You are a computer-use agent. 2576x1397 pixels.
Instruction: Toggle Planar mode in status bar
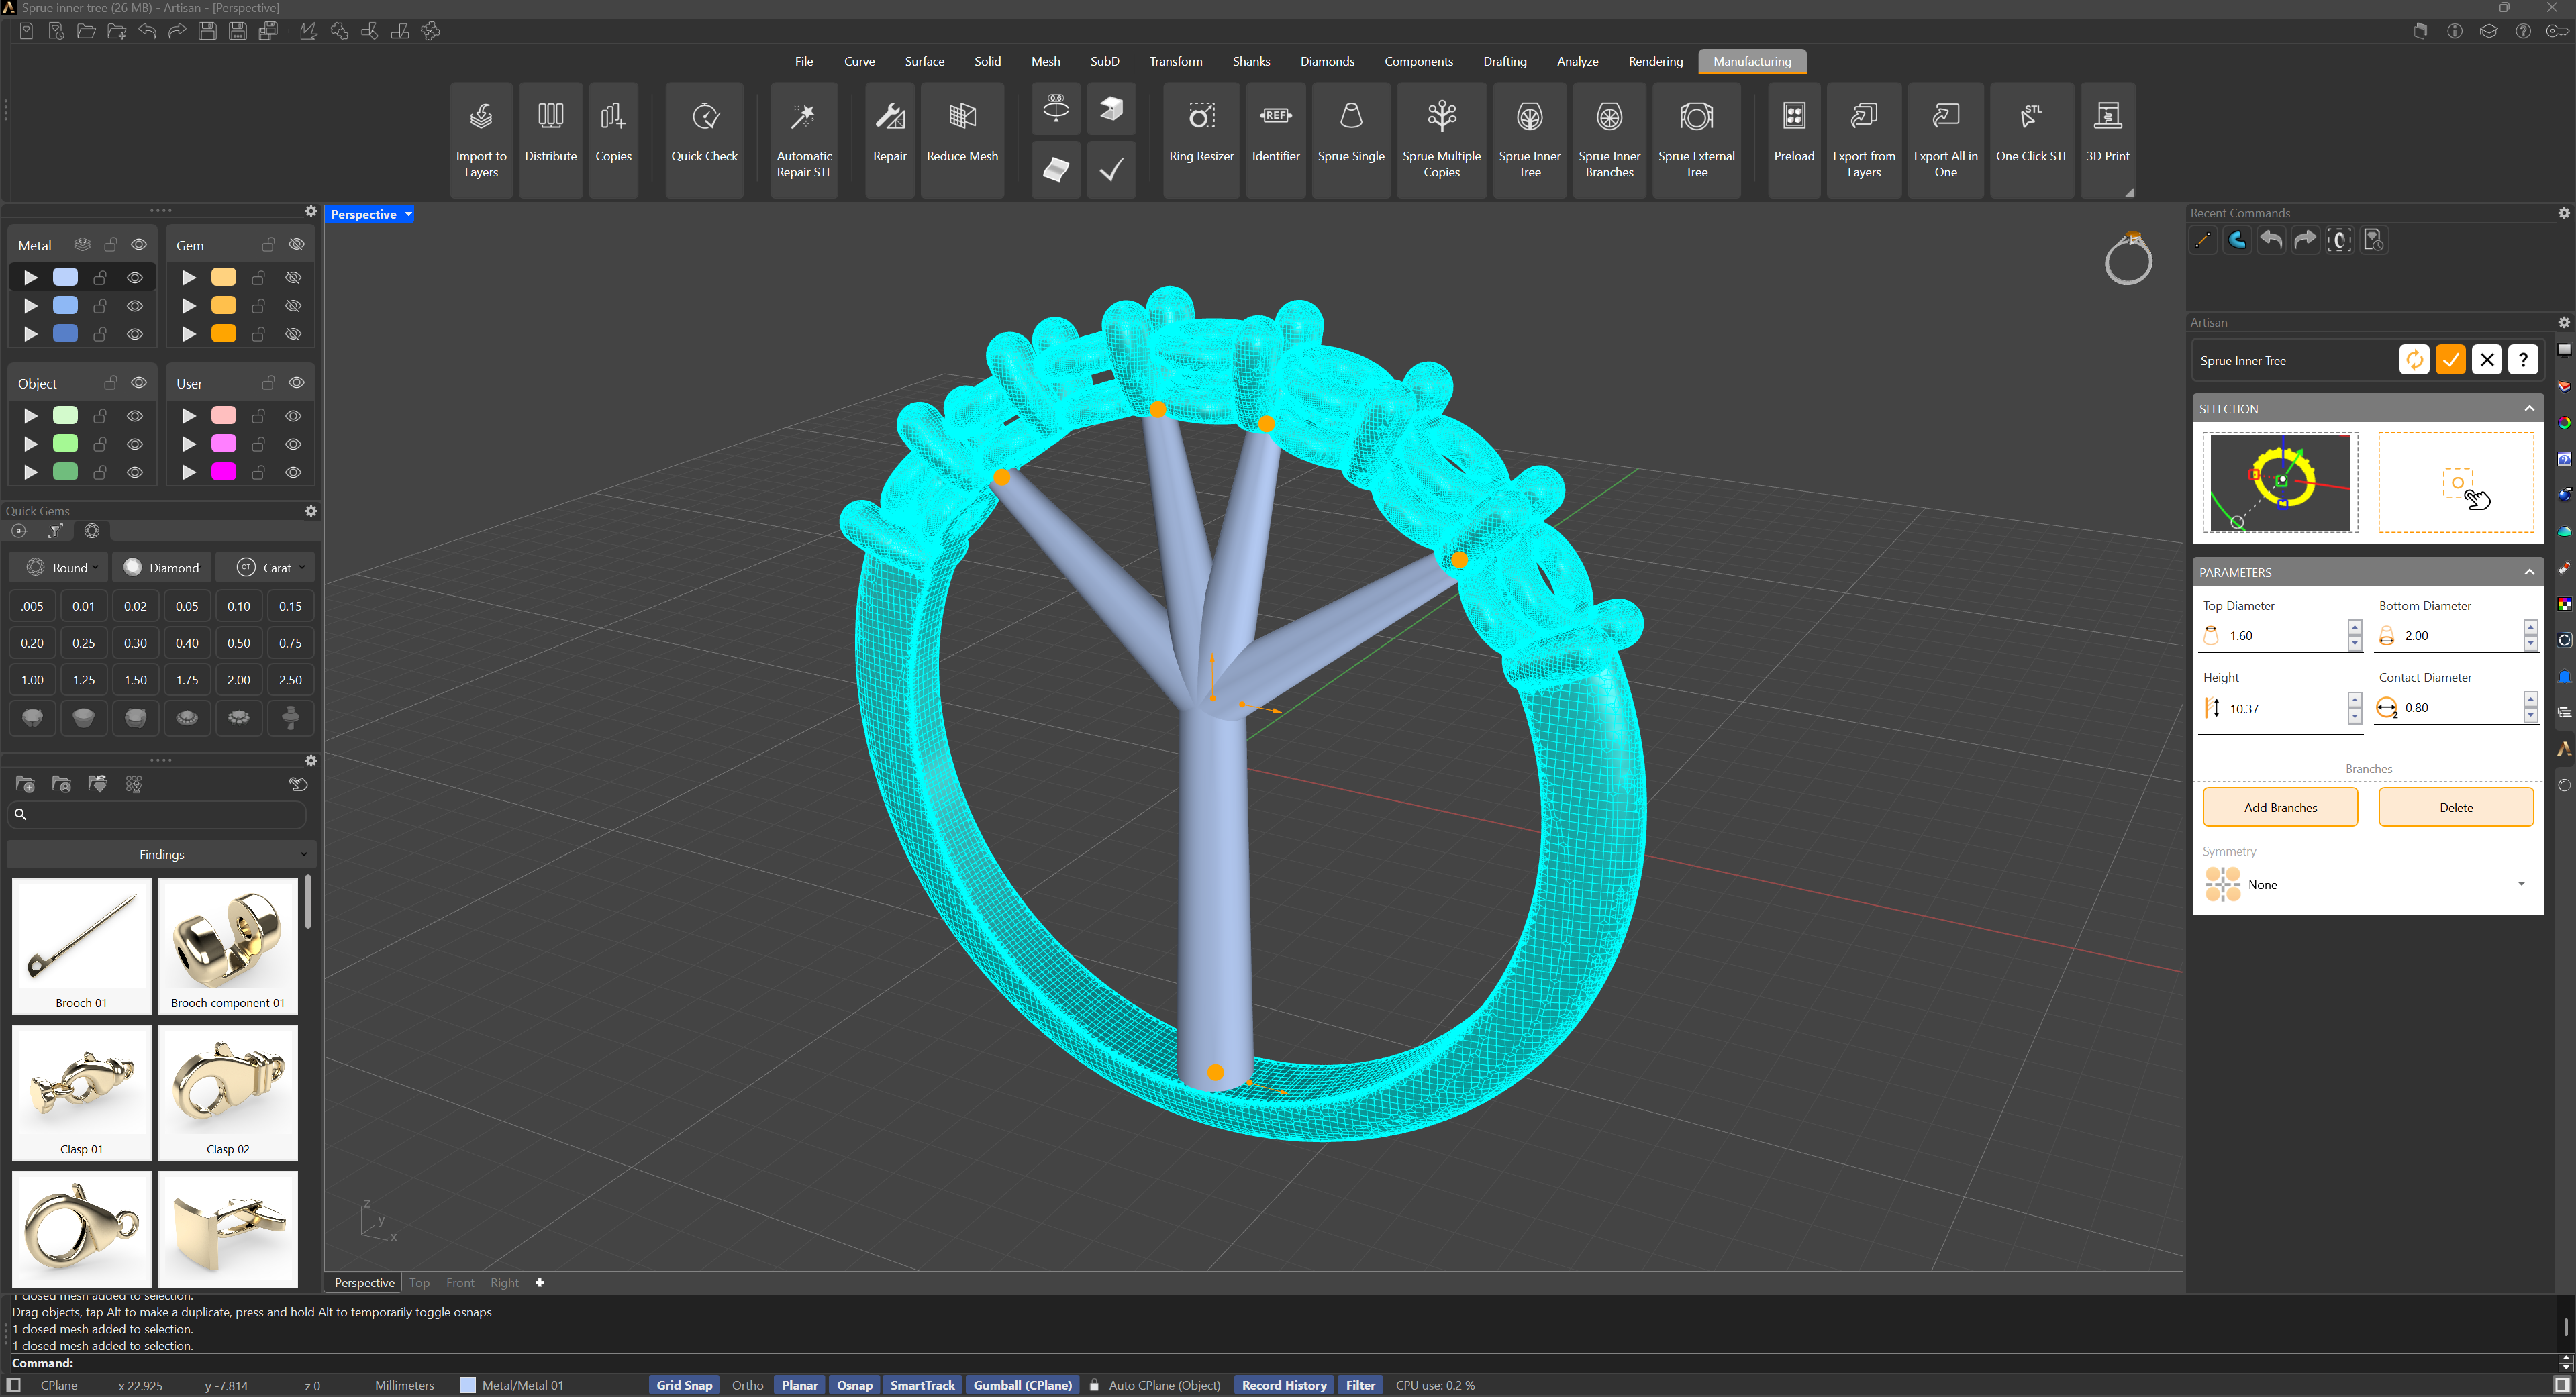click(x=799, y=1385)
